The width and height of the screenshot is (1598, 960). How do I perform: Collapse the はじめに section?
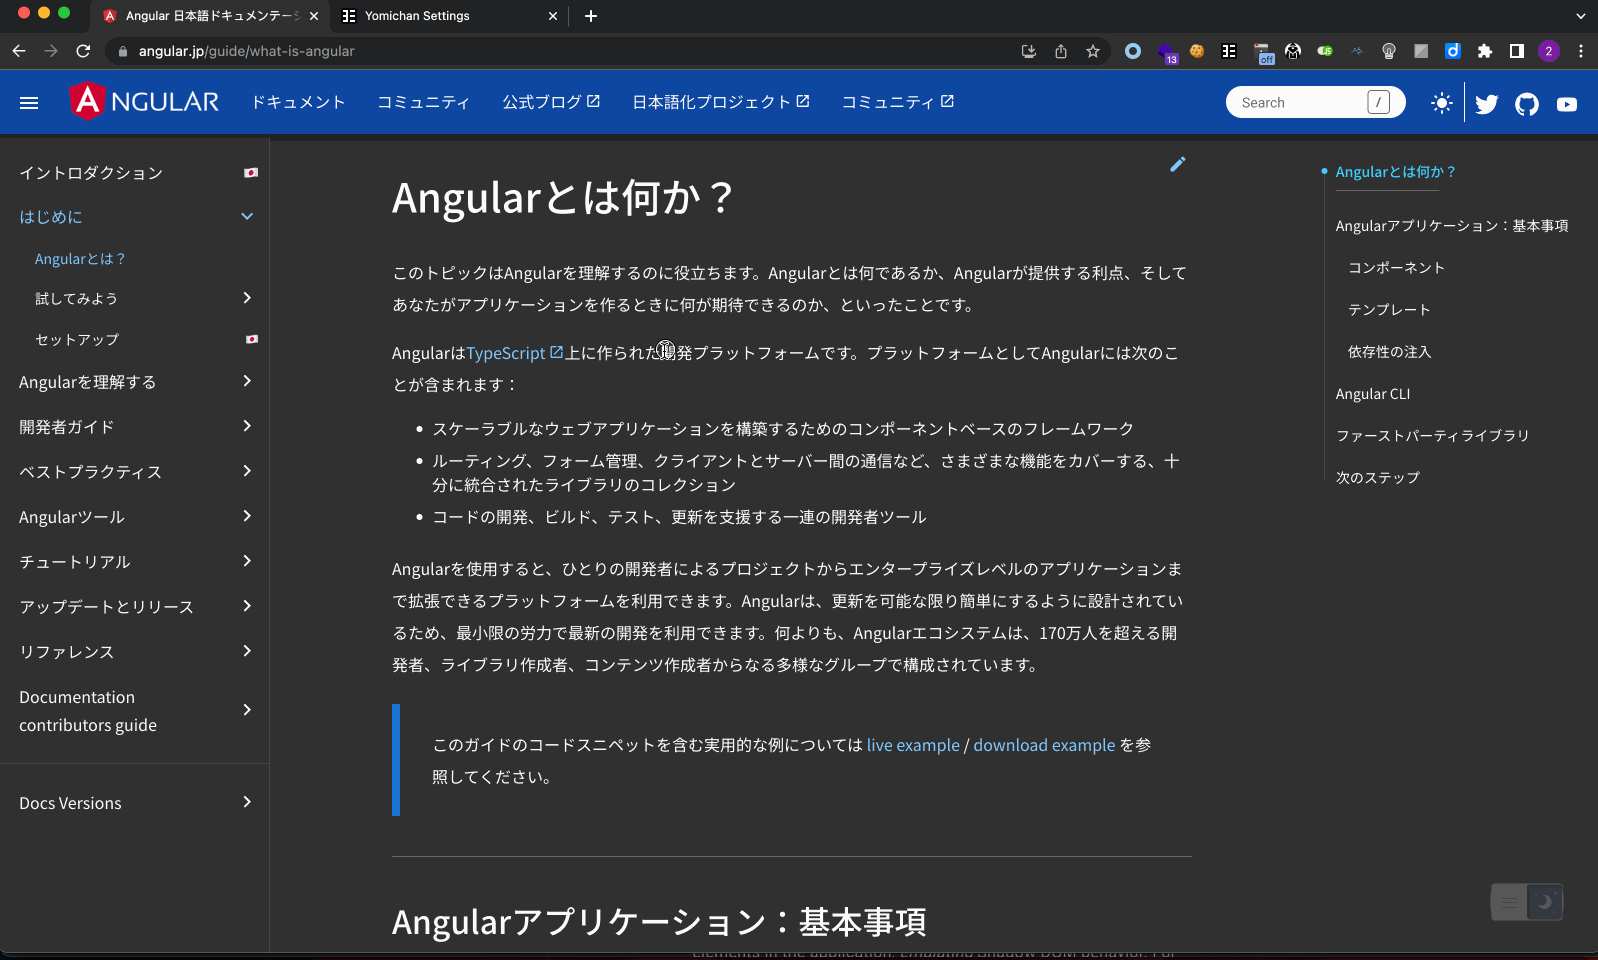[247, 217]
